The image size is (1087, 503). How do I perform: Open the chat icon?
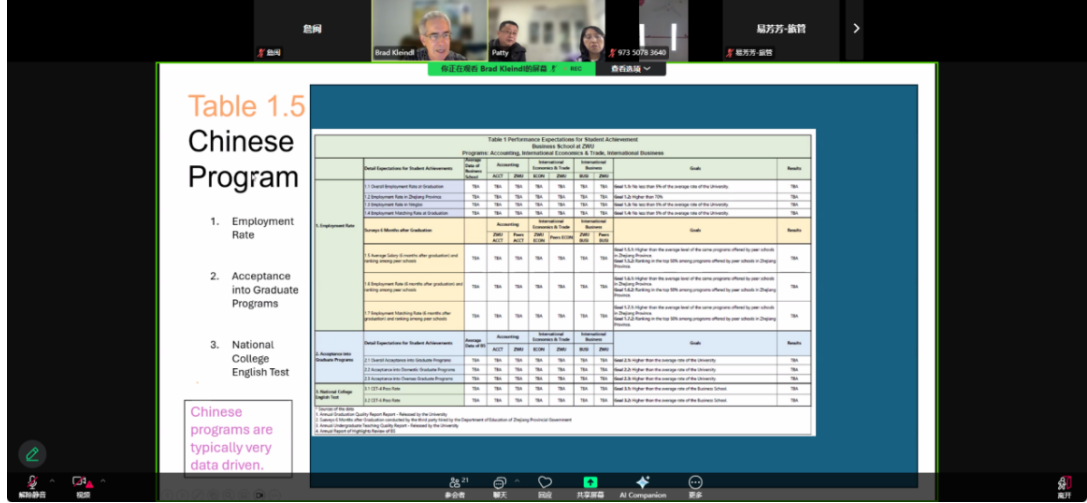coord(500,482)
